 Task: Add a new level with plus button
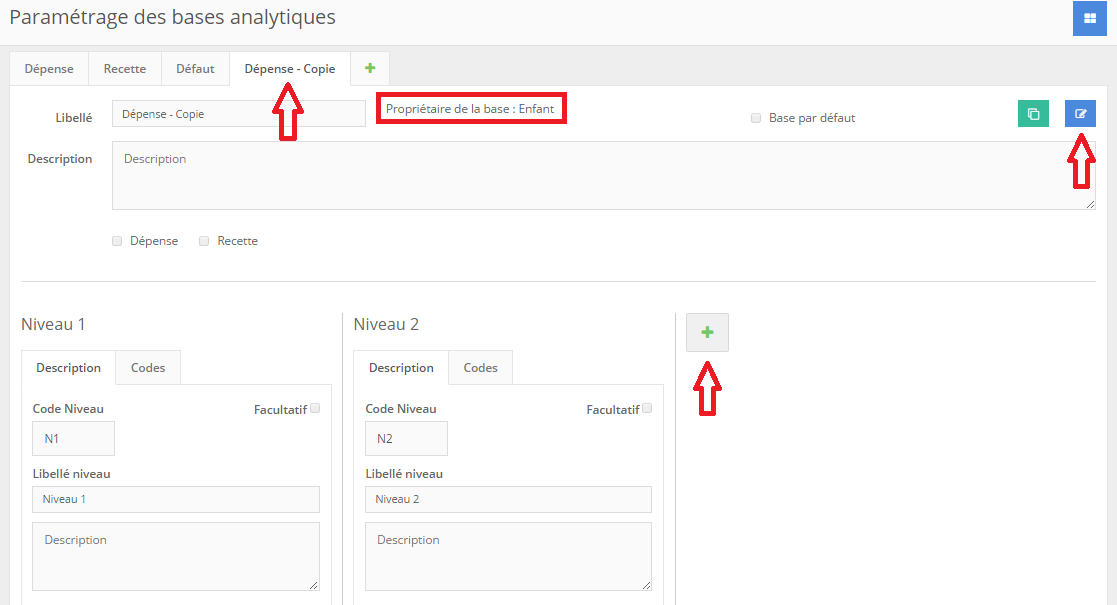[x=707, y=332]
